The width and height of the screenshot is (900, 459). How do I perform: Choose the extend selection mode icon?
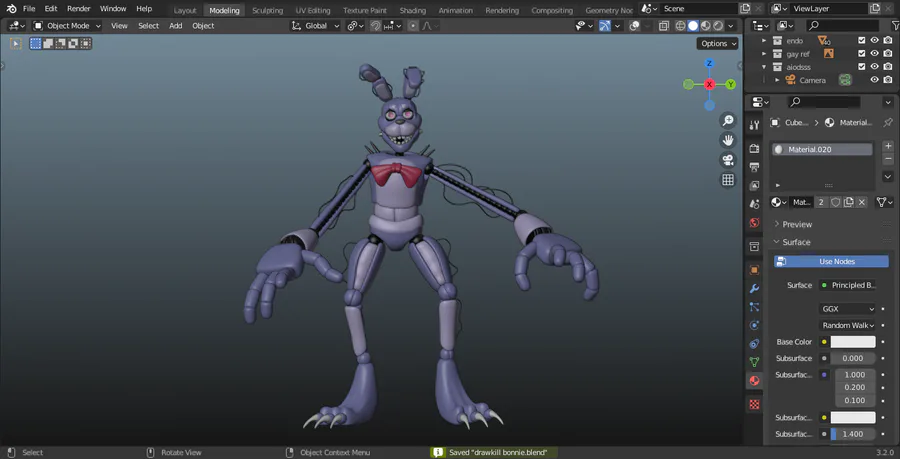(48, 44)
